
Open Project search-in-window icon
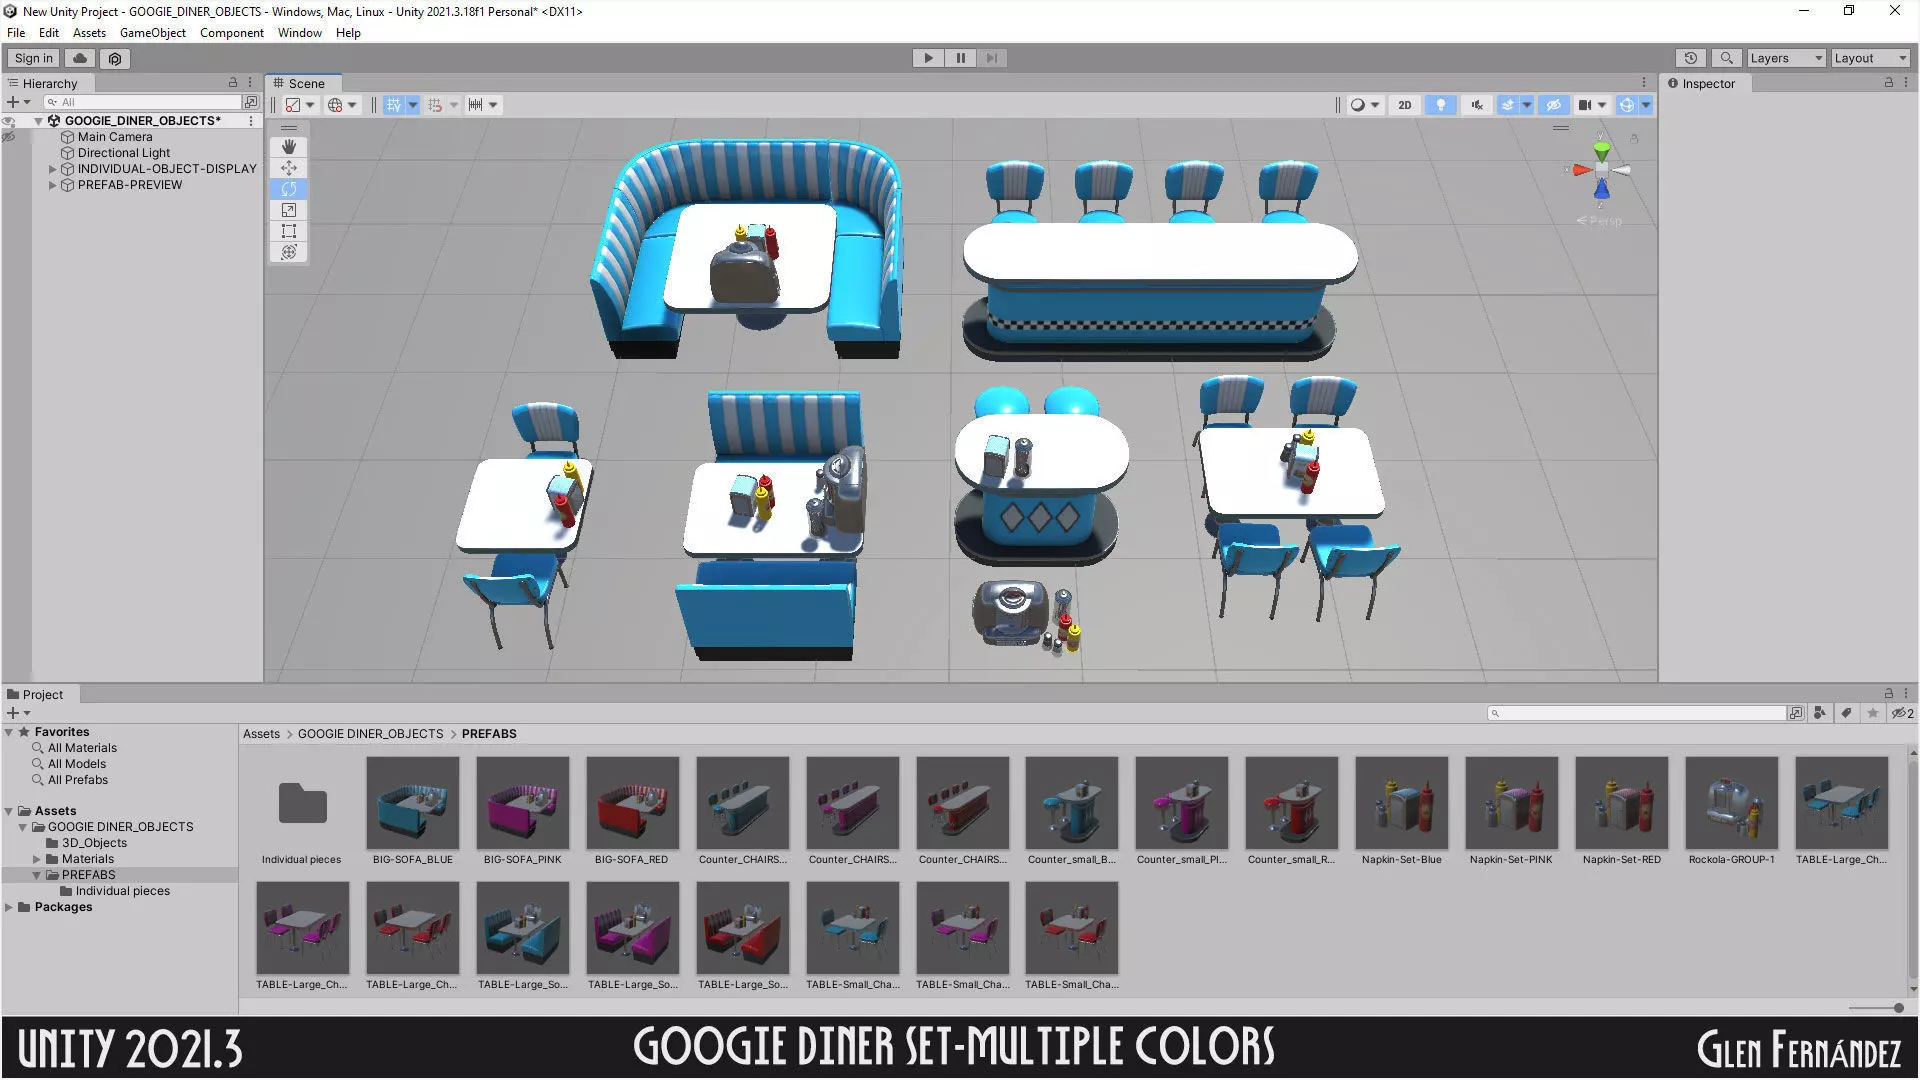pyautogui.click(x=1797, y=713)
